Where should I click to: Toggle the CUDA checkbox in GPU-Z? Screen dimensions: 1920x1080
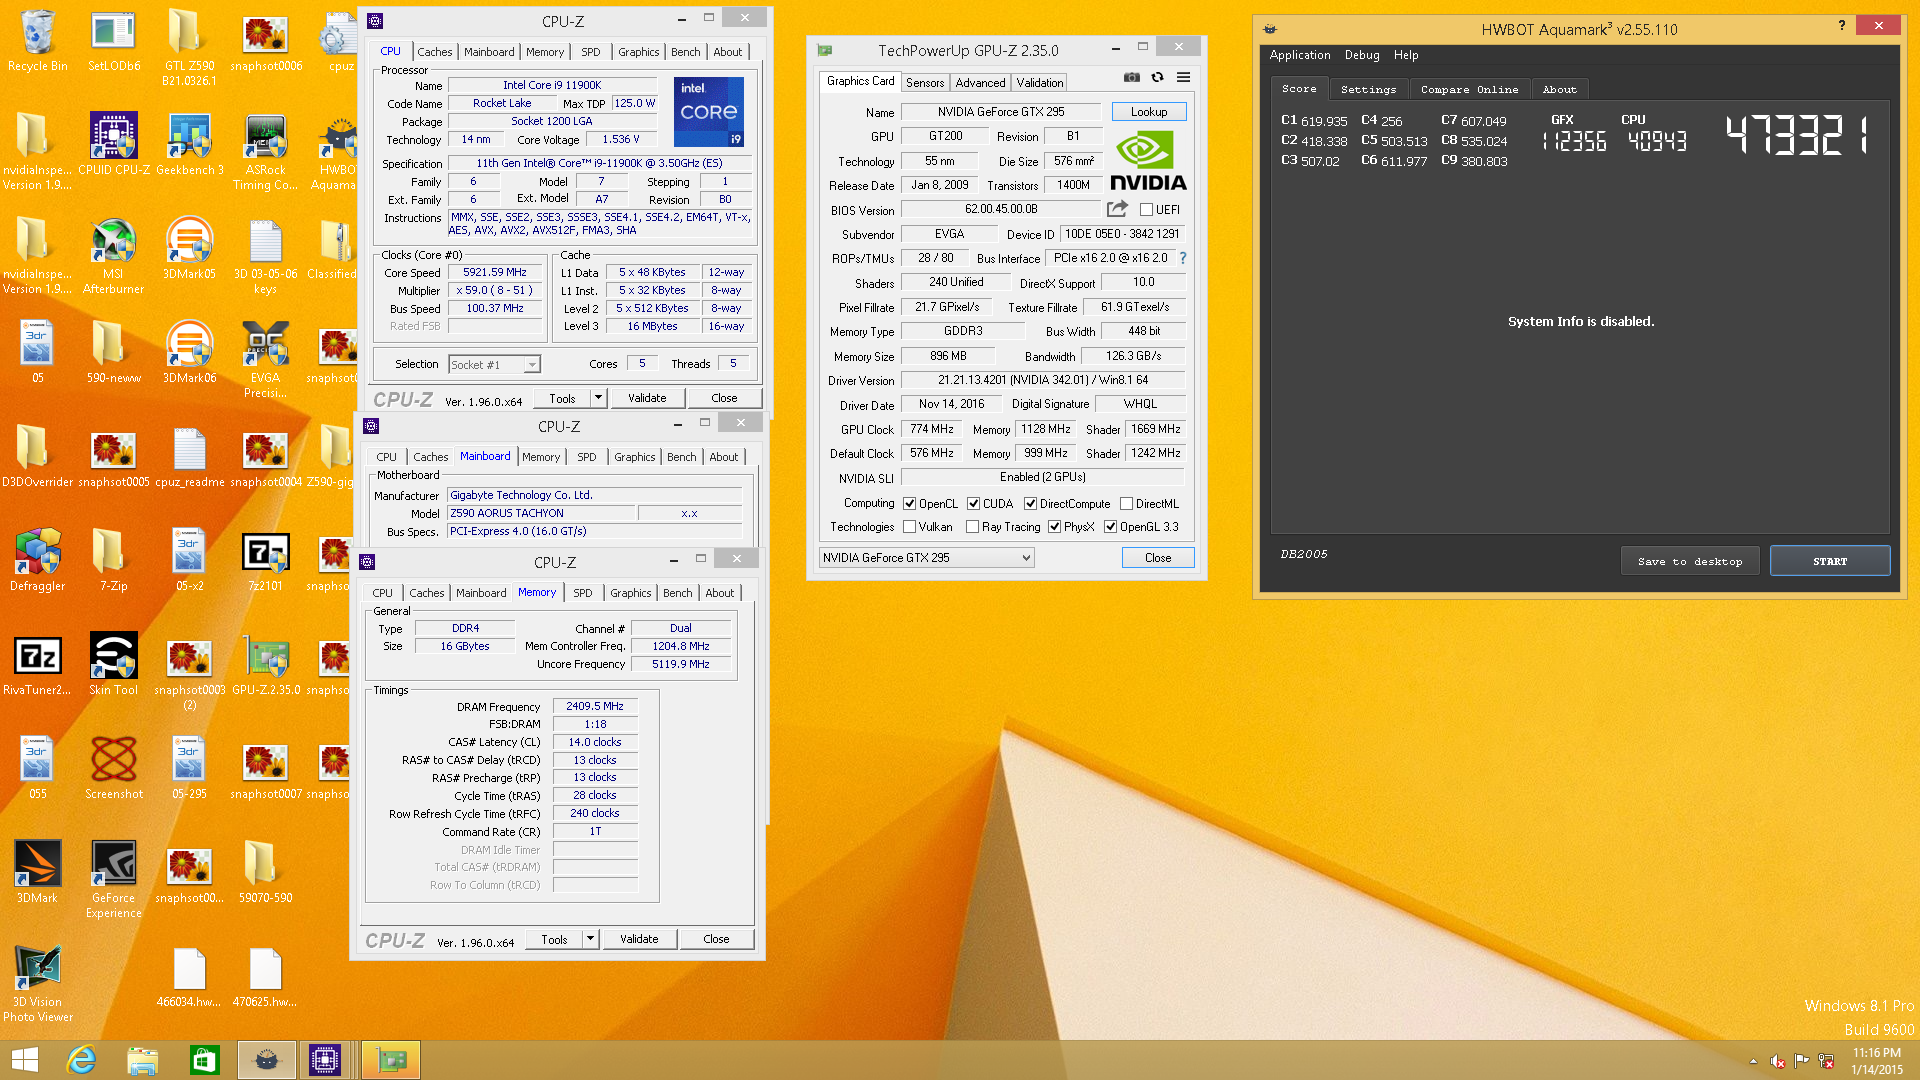[x=973, y=504]
